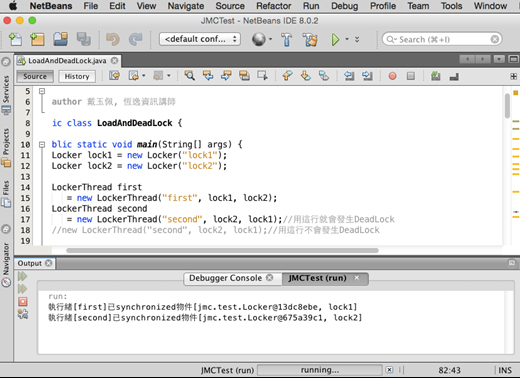Click the Open Project toolbar icon
The width and height of the screenshot is (520, 378).
point(60,39)
